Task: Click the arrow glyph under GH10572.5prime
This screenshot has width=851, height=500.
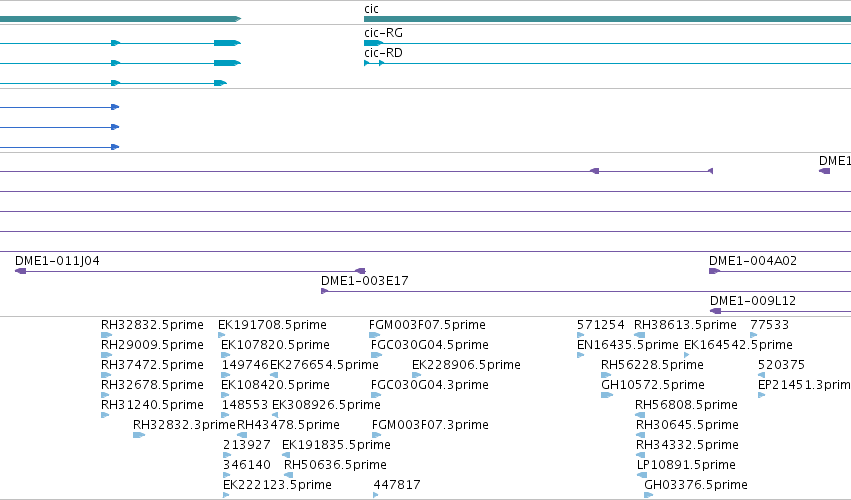Action: tap(607, 395)
